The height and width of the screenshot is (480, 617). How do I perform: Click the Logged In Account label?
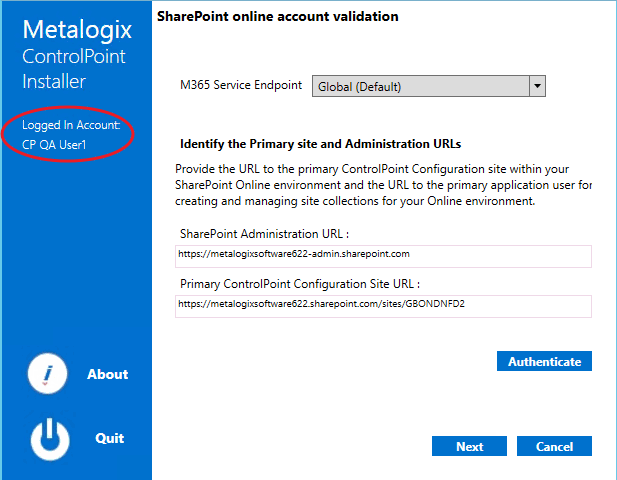point(71,126)
